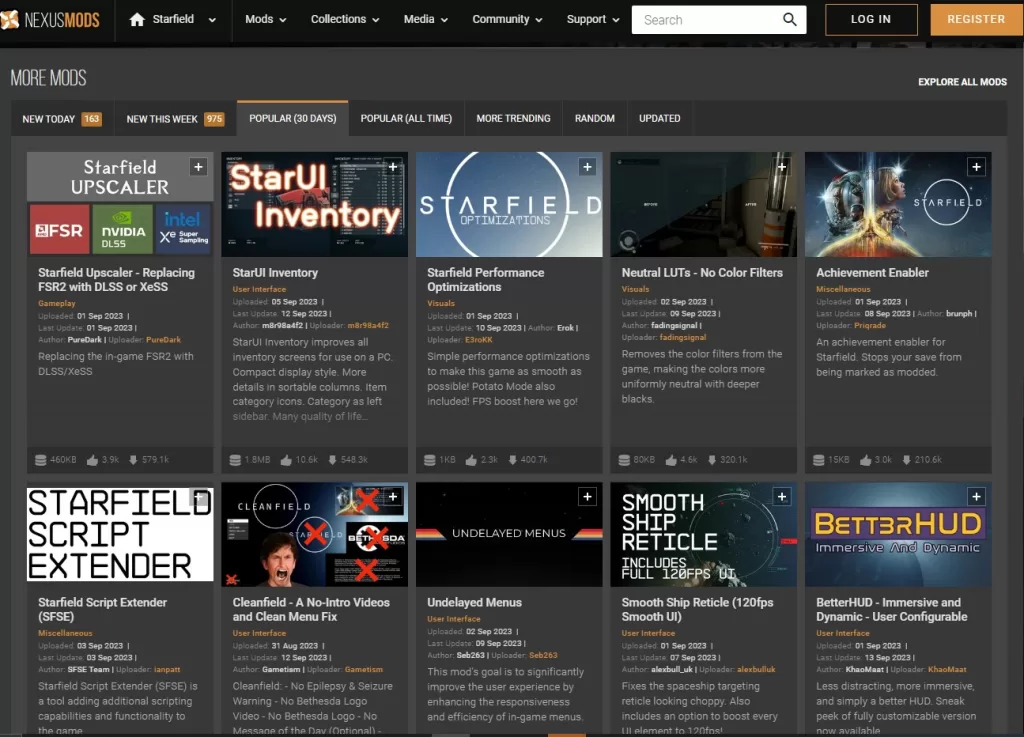Screen dimensions: 1024x737
Task: Expand the Starfield game dropdown
Action: pos(212,20)
